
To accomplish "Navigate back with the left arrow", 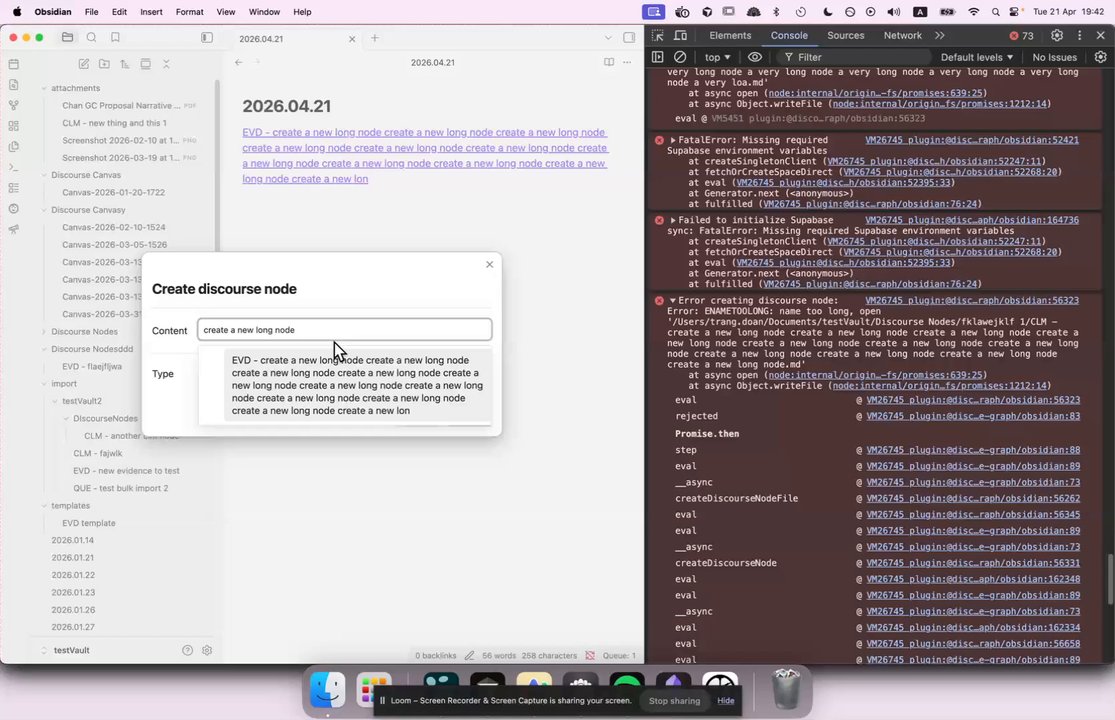I will [x=239, y=63].
